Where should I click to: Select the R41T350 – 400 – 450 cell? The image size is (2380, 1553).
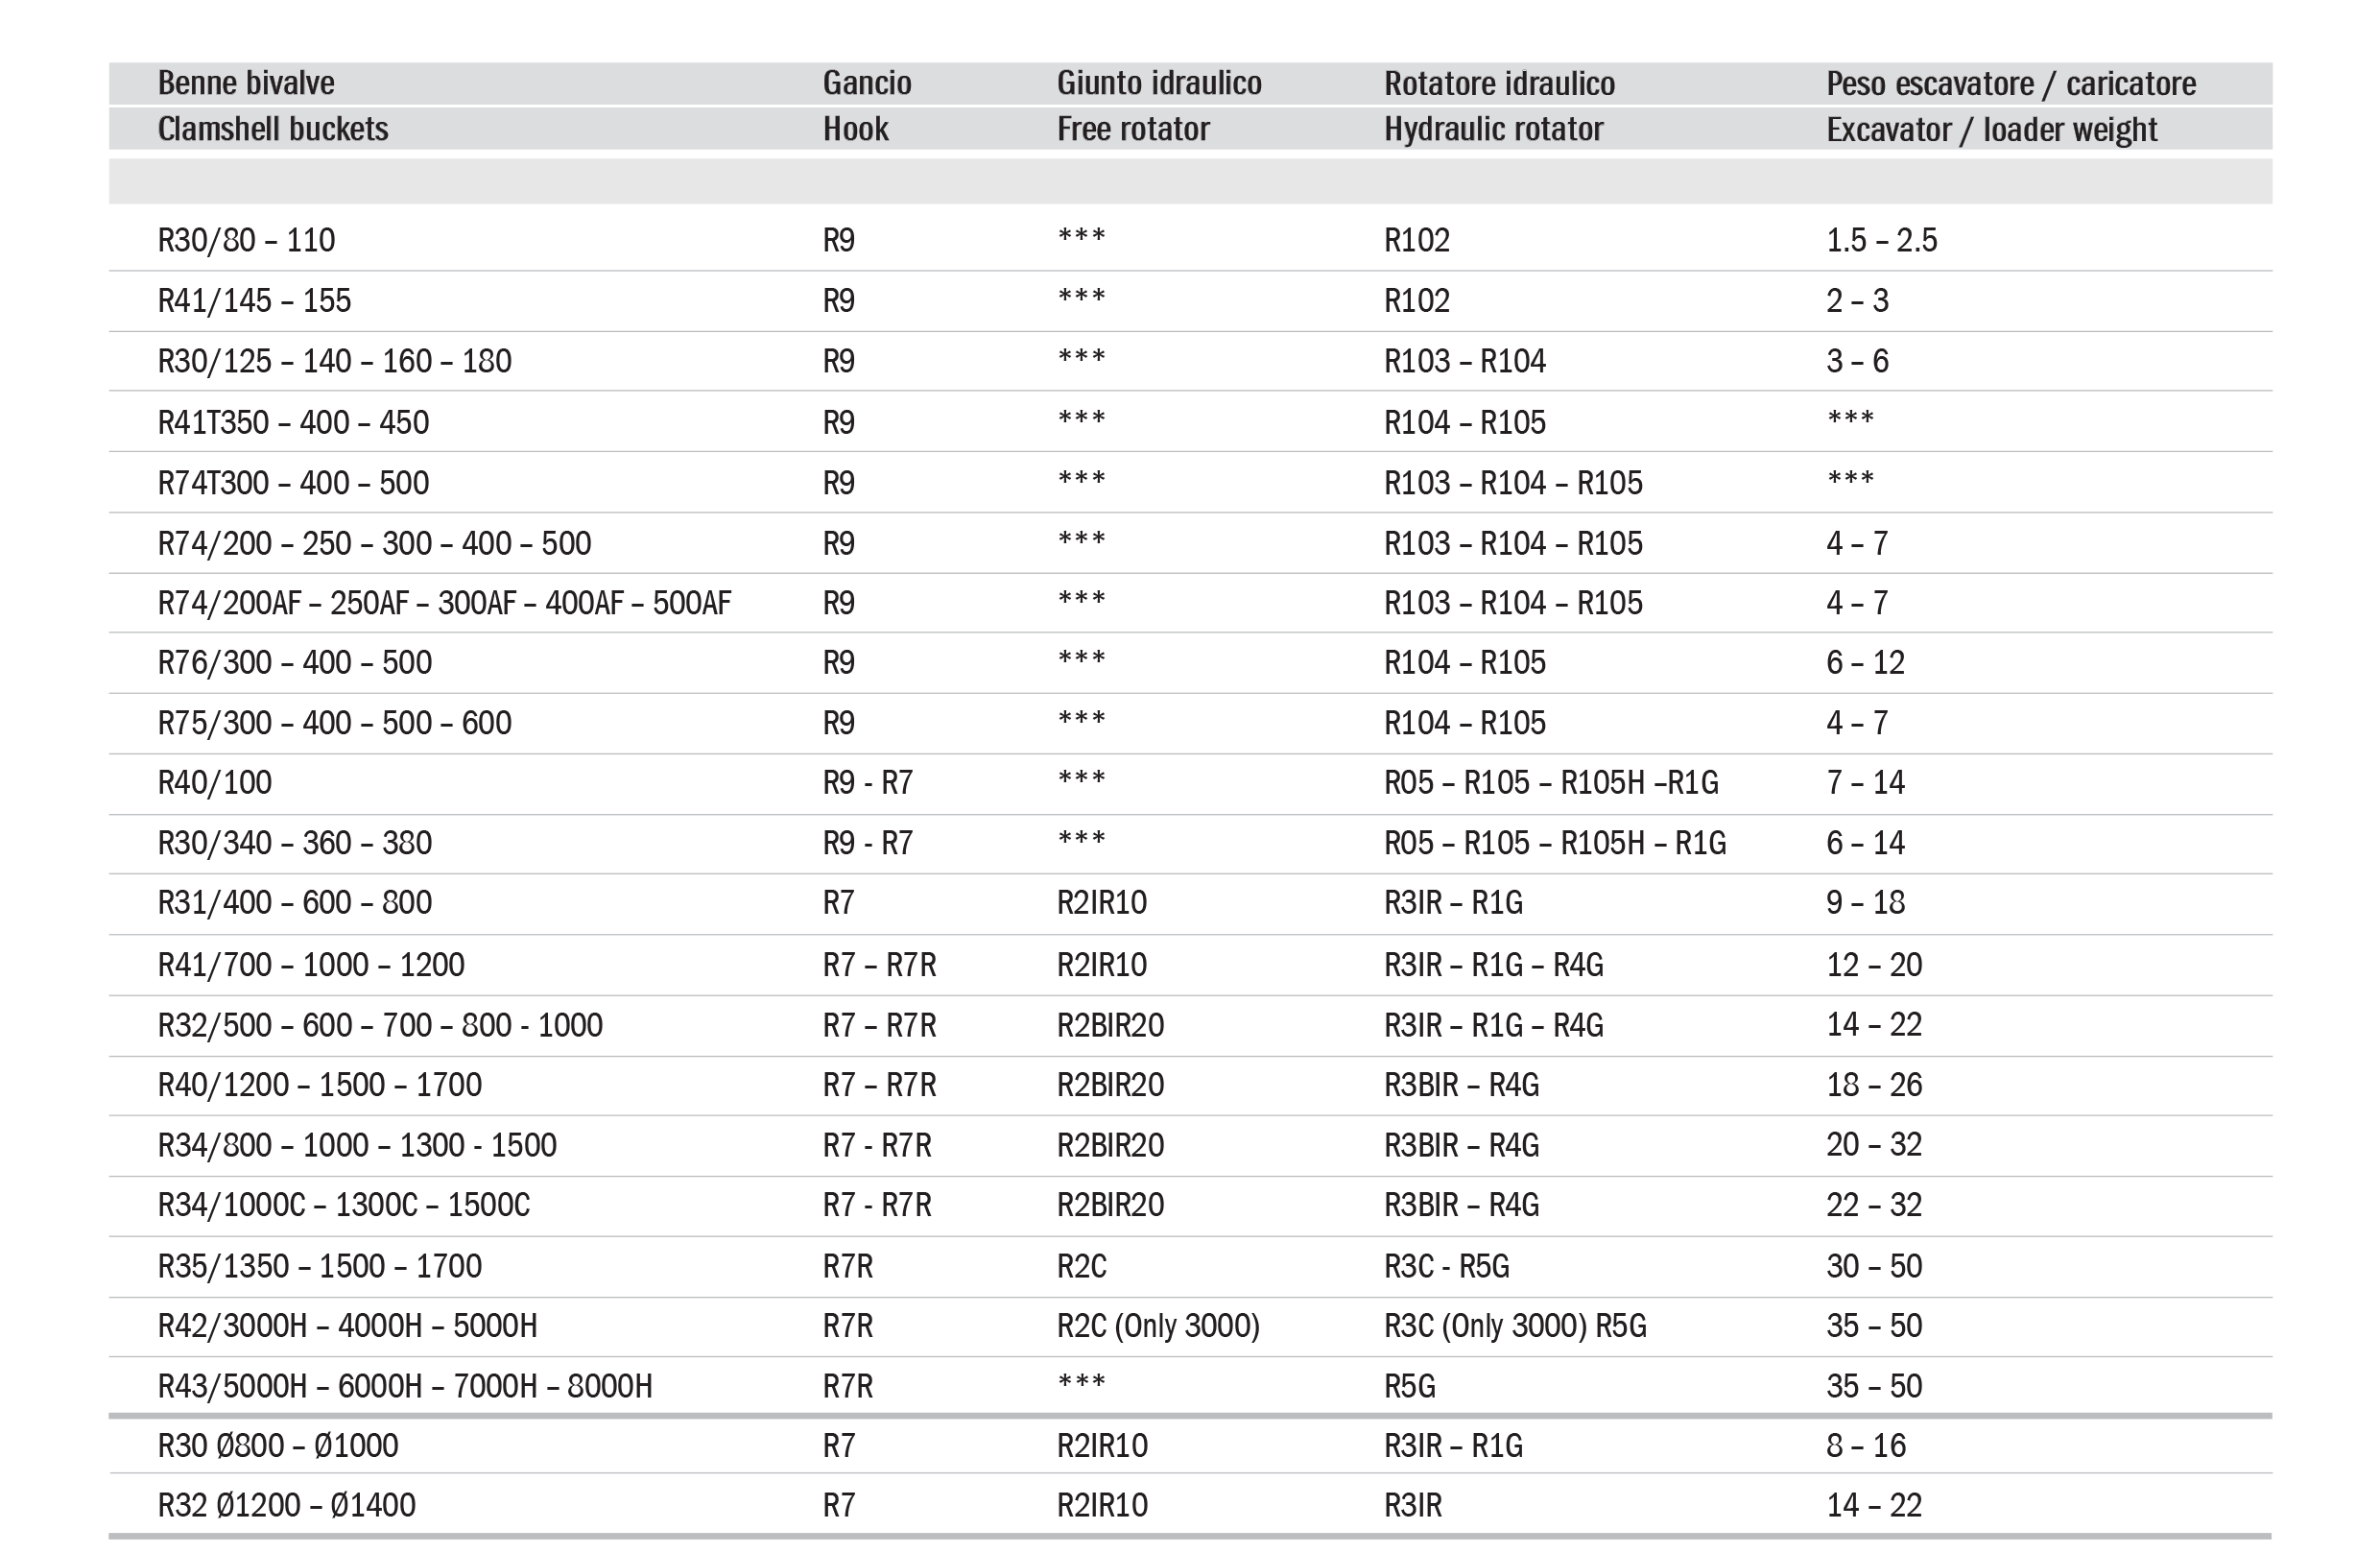point(293,422)
